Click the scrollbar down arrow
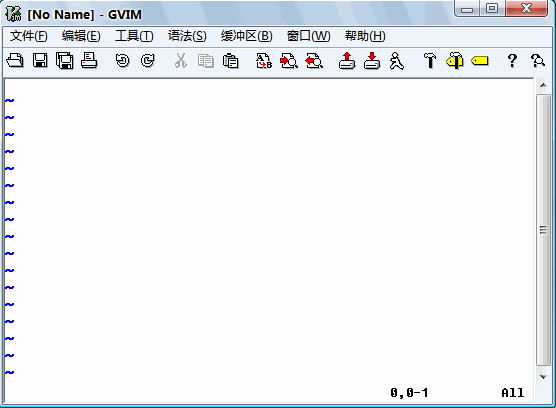This screenshot has width=556, height=408. click(543, 377)
